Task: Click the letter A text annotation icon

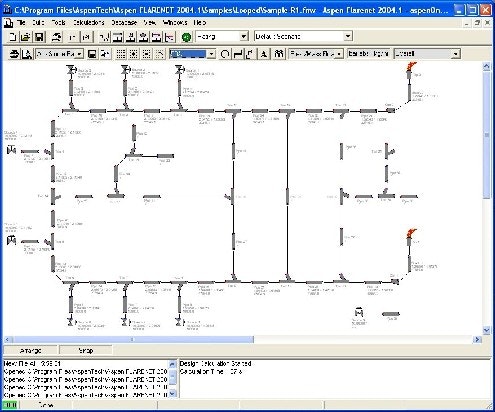Action: coord(264,54)
